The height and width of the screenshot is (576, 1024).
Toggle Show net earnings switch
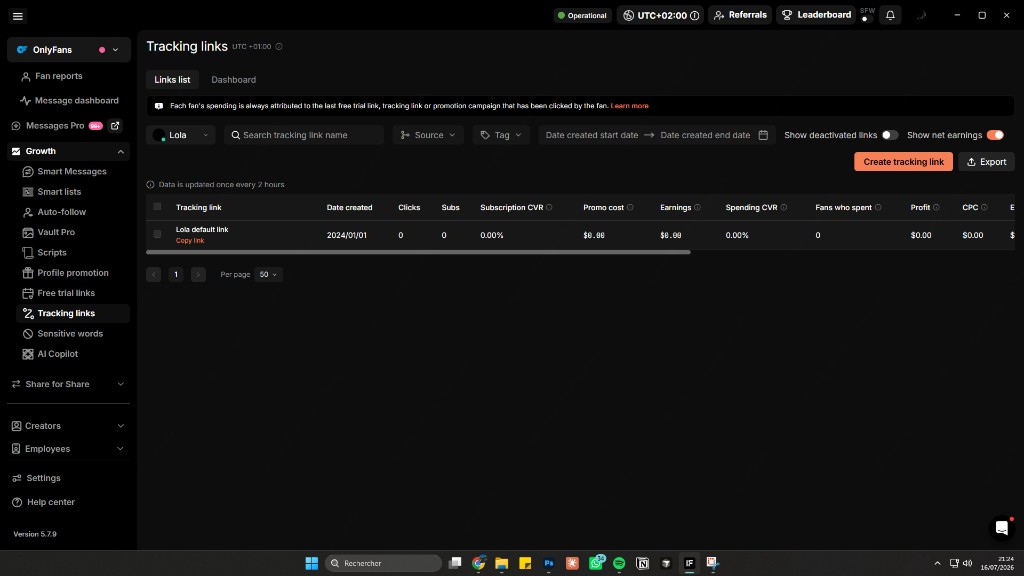[995, 135]
